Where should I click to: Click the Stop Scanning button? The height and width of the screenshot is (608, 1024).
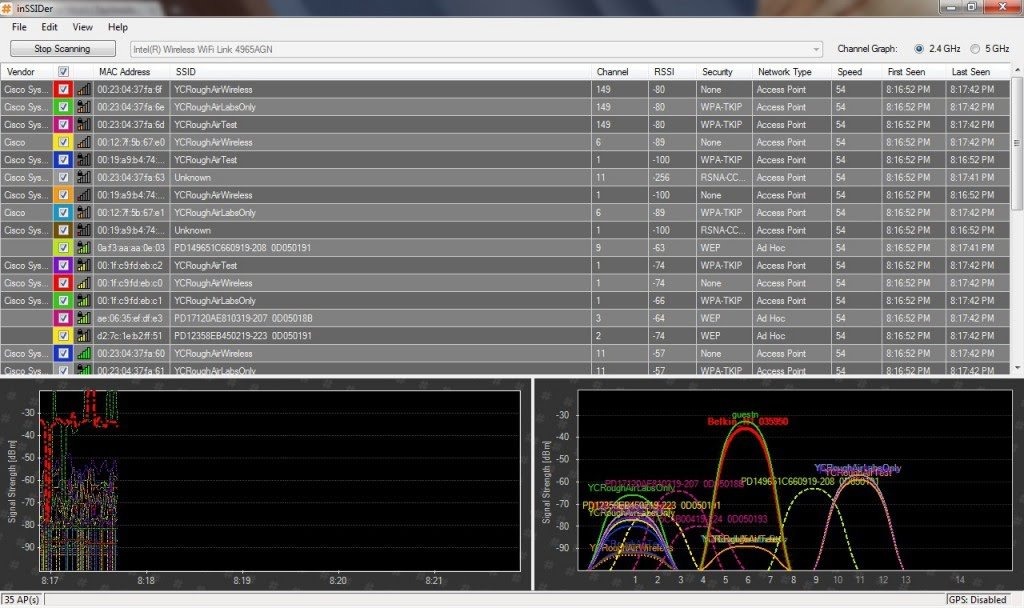point(62,48)
